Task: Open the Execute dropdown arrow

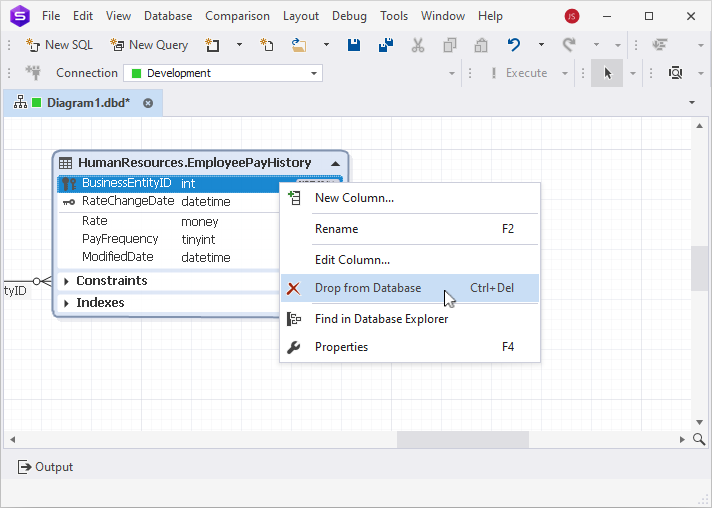Action: point(564,73)
